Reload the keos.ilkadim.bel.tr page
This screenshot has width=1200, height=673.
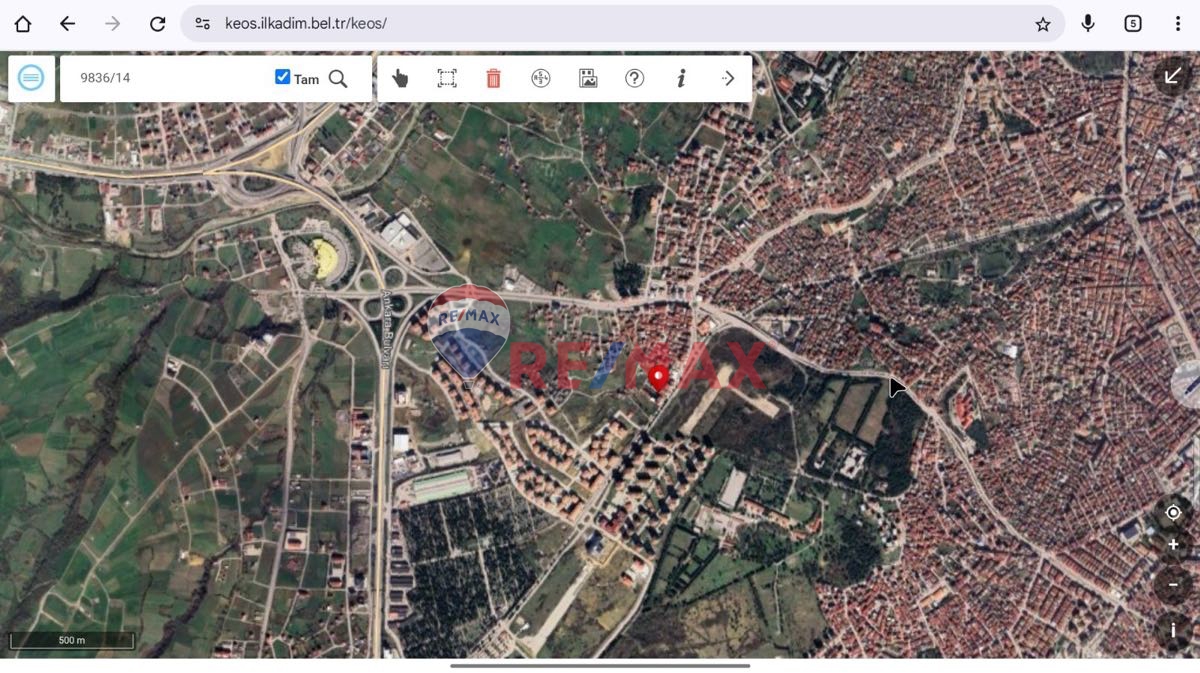[157, 22]
